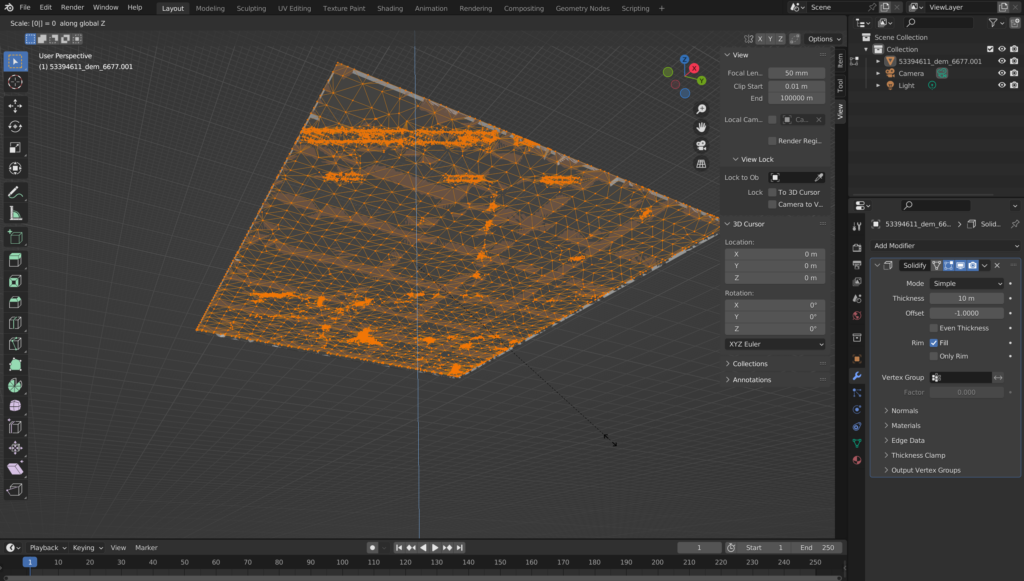Open viewport Options button
The width and height of the screenshot is (1024, 581).
(822, 39)
